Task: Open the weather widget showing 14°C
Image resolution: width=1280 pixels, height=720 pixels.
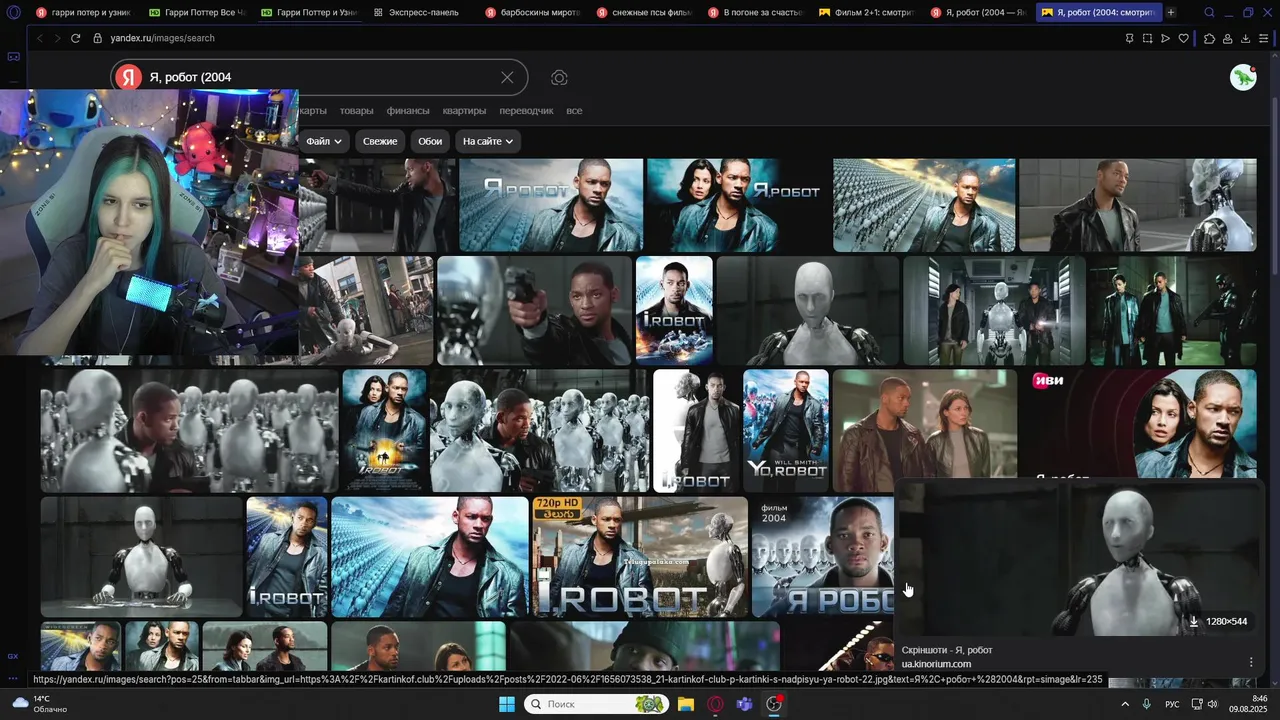Action: (x=39, y=704)
